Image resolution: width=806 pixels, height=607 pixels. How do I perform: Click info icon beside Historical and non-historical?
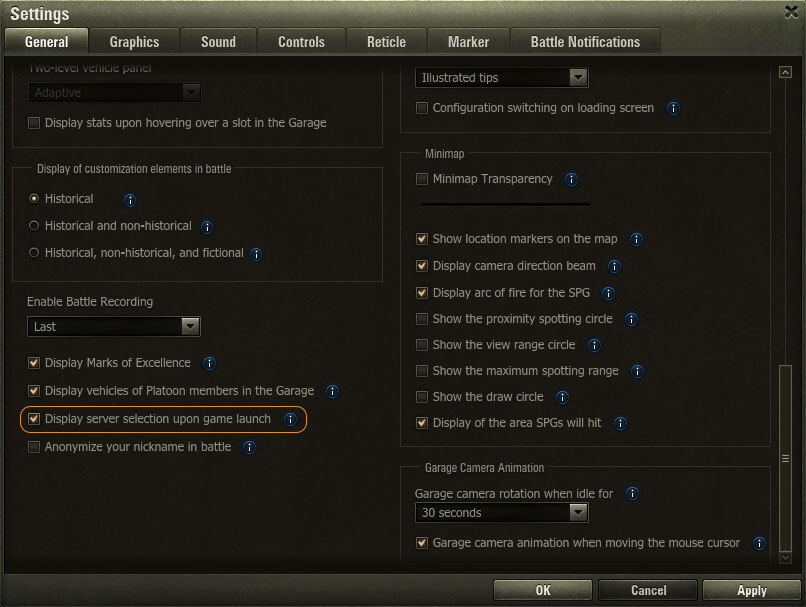coord(208,227)
